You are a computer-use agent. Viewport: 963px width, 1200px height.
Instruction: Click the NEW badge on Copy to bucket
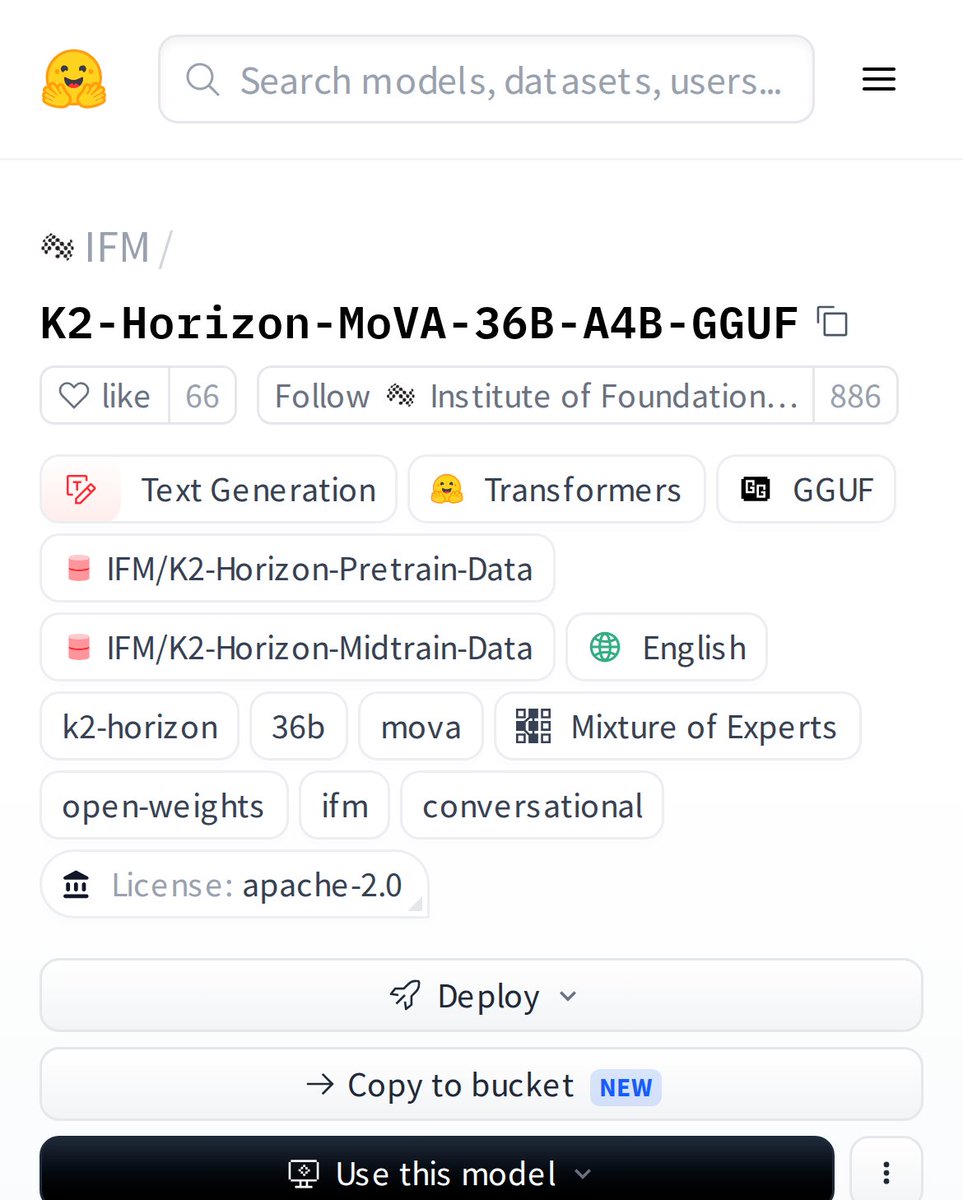click(626, 1086)
